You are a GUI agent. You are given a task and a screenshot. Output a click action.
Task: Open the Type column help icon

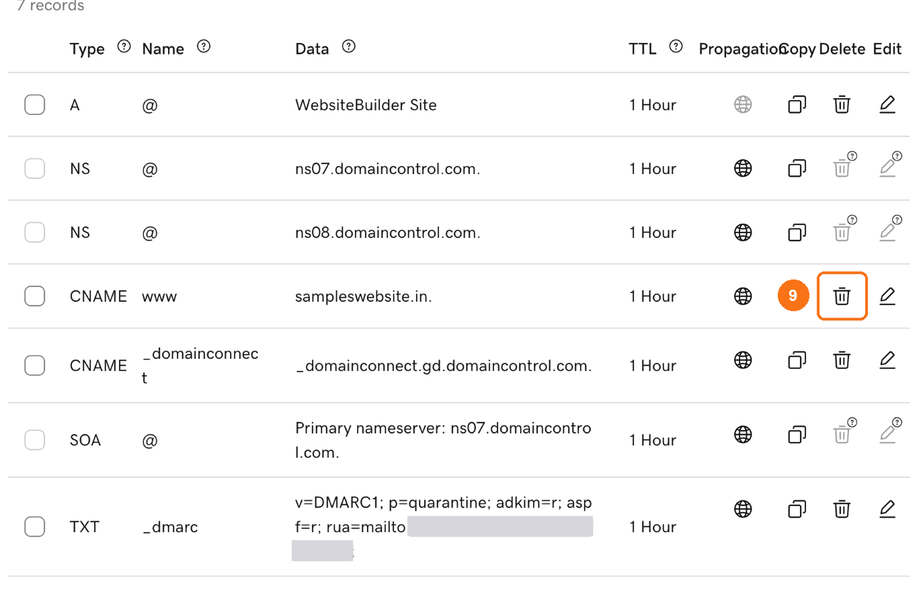(x=124, y=46)
